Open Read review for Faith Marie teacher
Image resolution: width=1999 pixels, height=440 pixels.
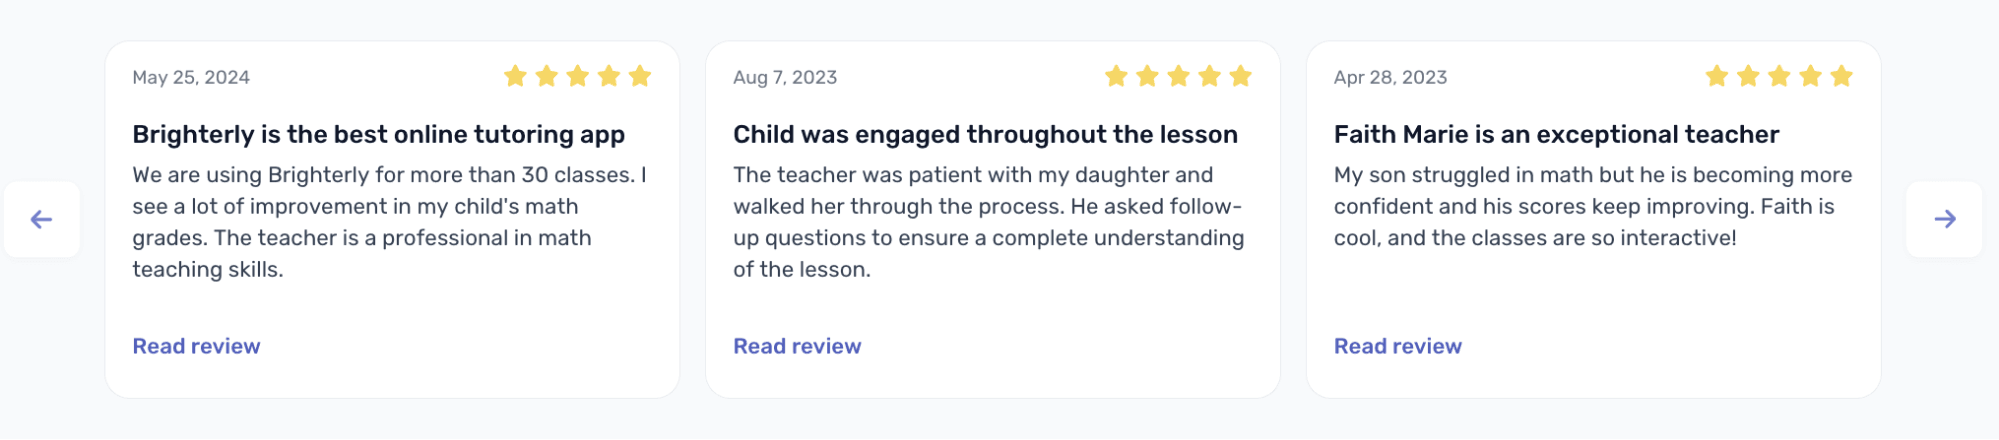tap(1397, 346)
